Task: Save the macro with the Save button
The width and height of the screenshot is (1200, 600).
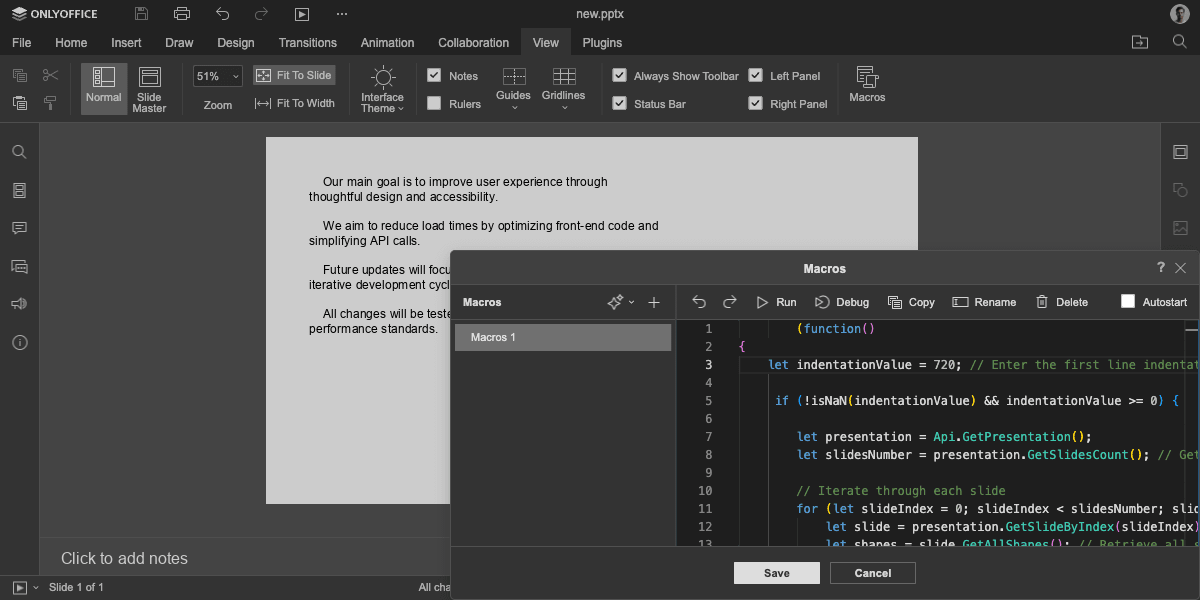Action: pyautogui.click(x=776, y=573)
